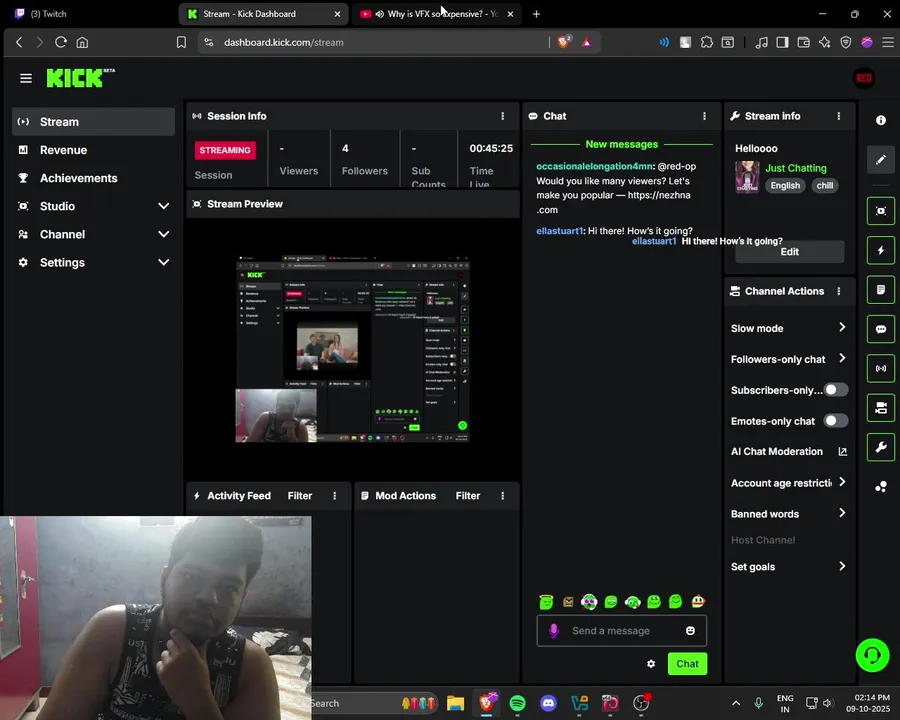Open the RED profile avatar menu
This screenshot has height=720, width=900.
coord(864,78)
